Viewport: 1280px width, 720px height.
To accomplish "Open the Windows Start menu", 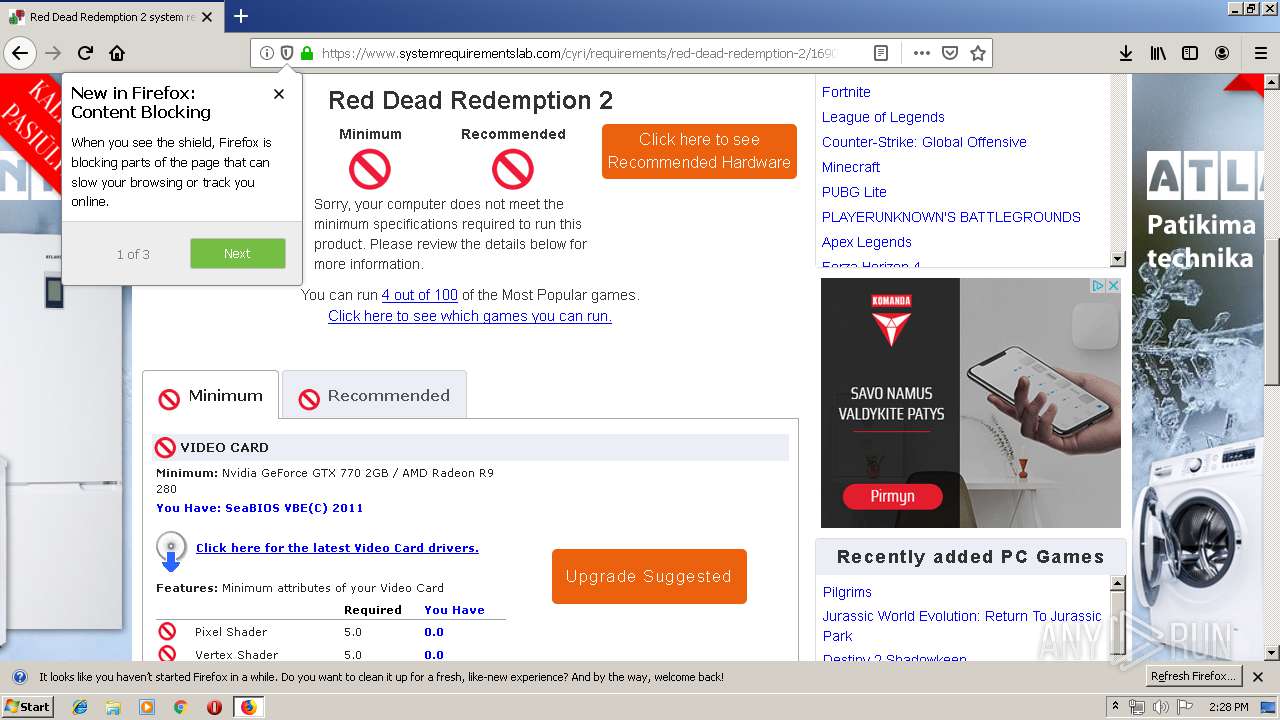I will [28, 706].
